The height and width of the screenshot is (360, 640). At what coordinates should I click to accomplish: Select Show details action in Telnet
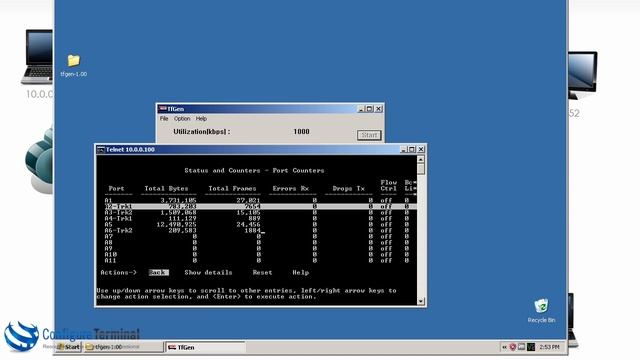pos(208,273)
